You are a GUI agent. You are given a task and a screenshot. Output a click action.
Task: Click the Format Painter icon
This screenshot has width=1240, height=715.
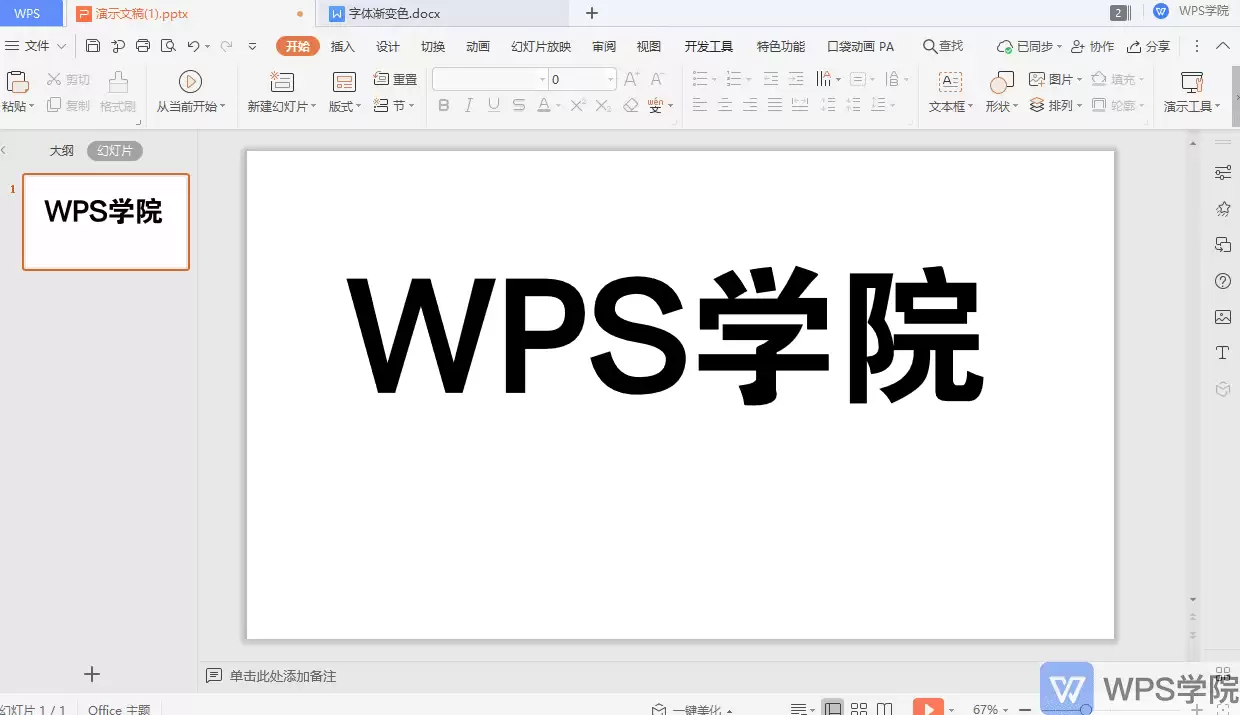(118, 82)
